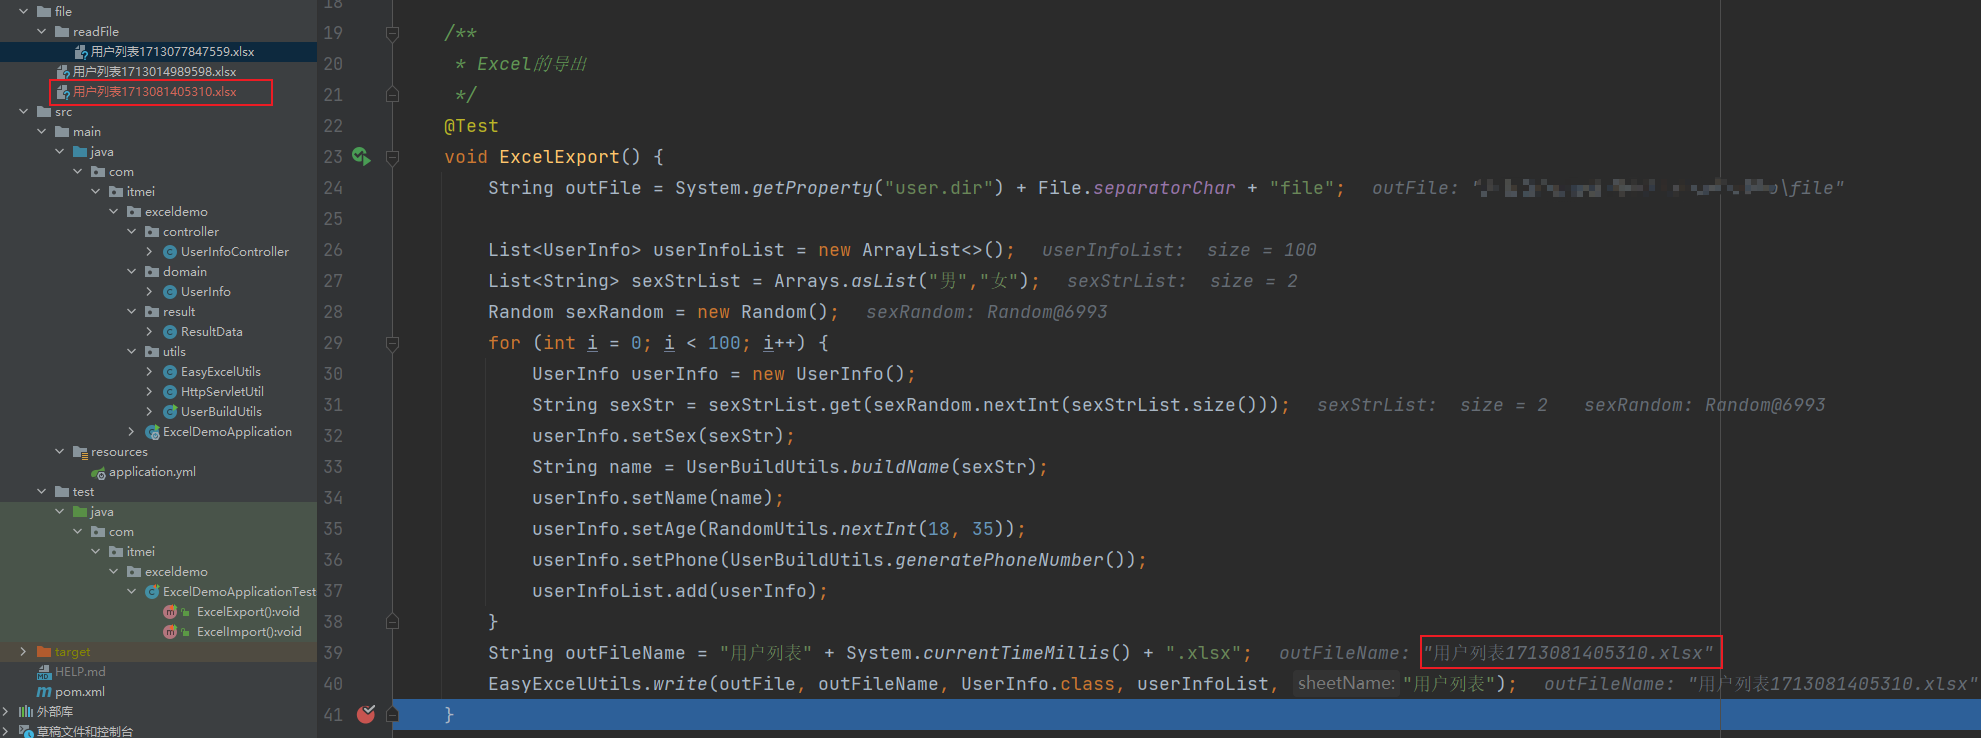Image resolution: width=1981 pixels, height=738 pixels.
Task: Collapse the test folder
Action: pos(42,492)
